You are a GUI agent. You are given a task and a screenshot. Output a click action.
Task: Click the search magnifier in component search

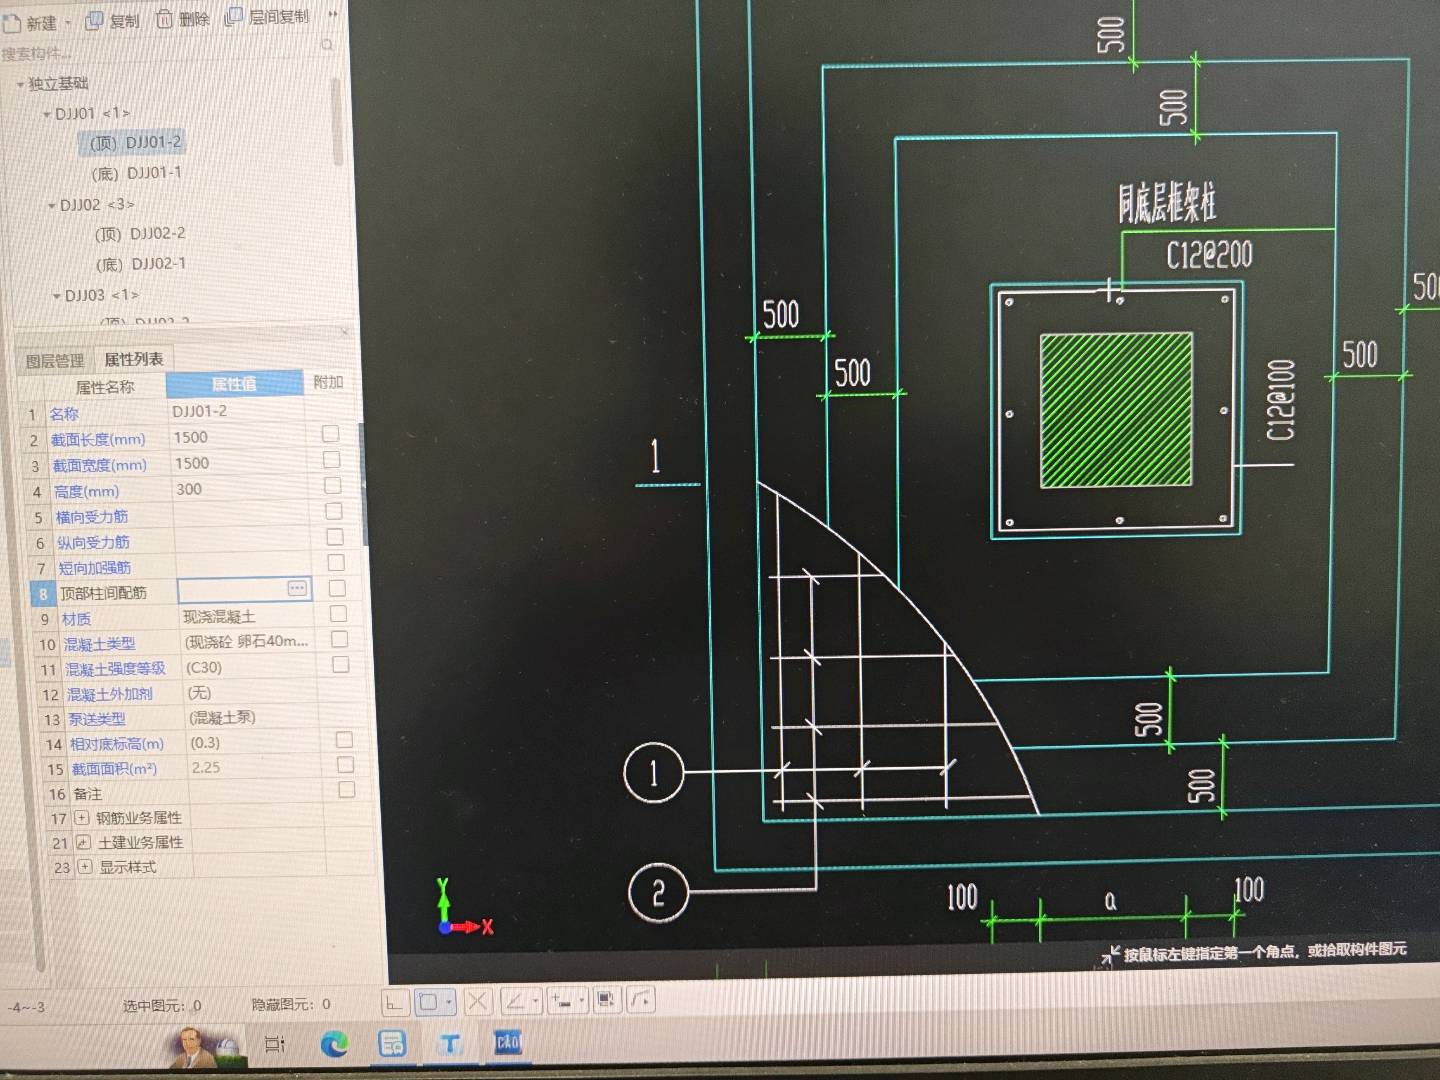(327, 45)
